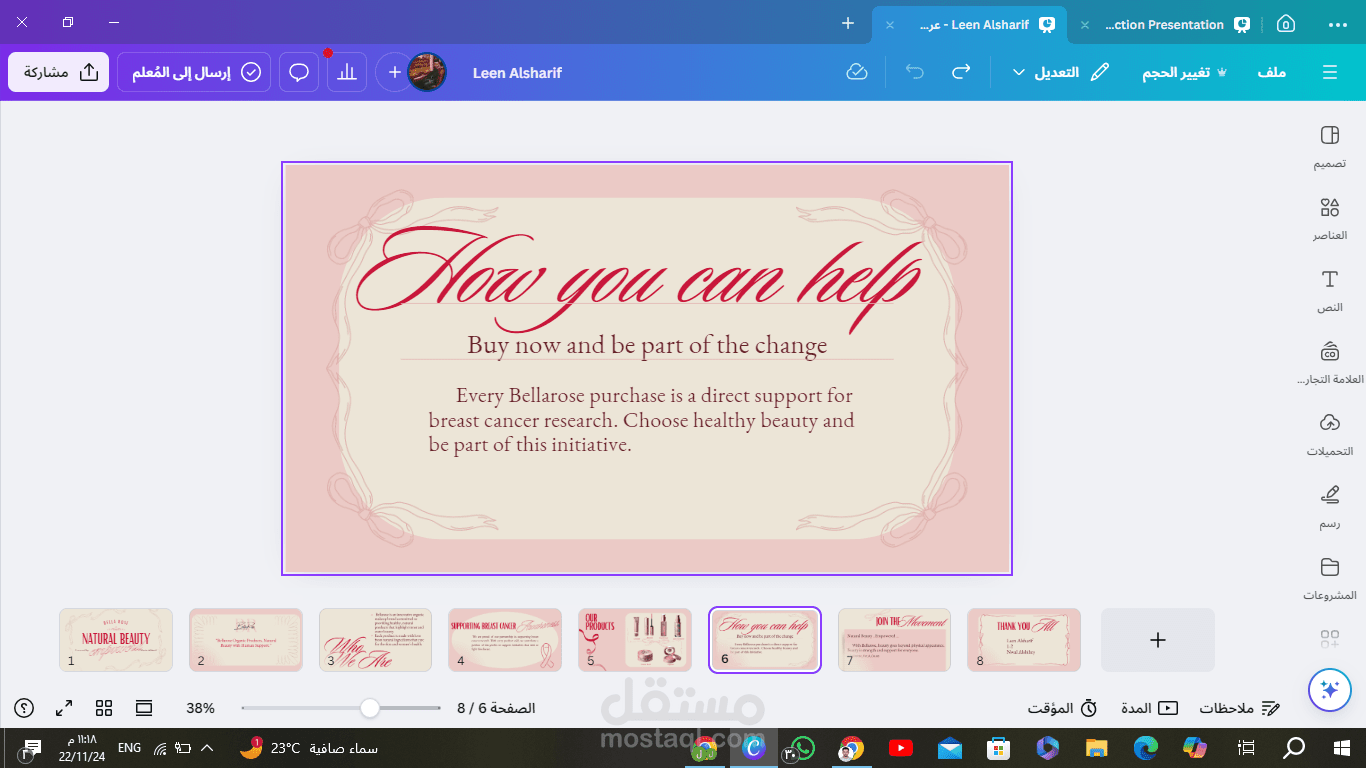Viewport: 1366px width, 768px height.
Task: Toggle the page thumbnails strip view
Action: [144, 708]
